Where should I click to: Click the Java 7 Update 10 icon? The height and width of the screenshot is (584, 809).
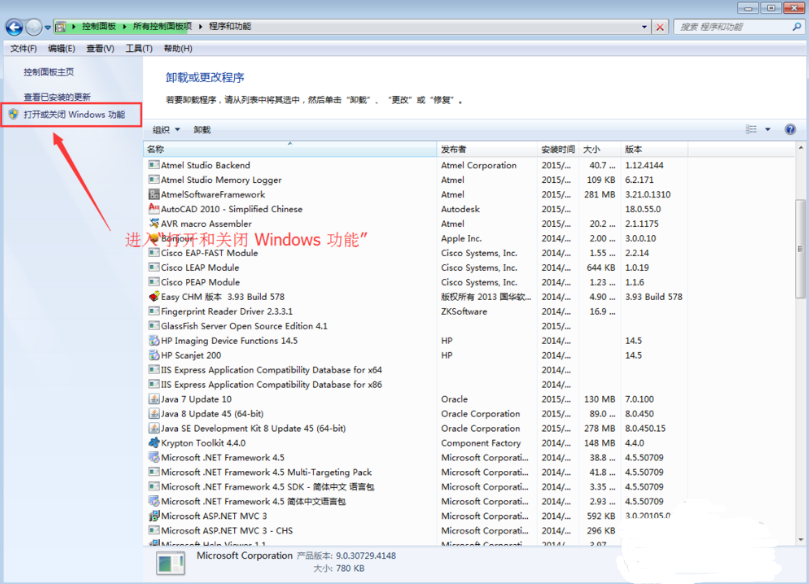pos(154,399)
